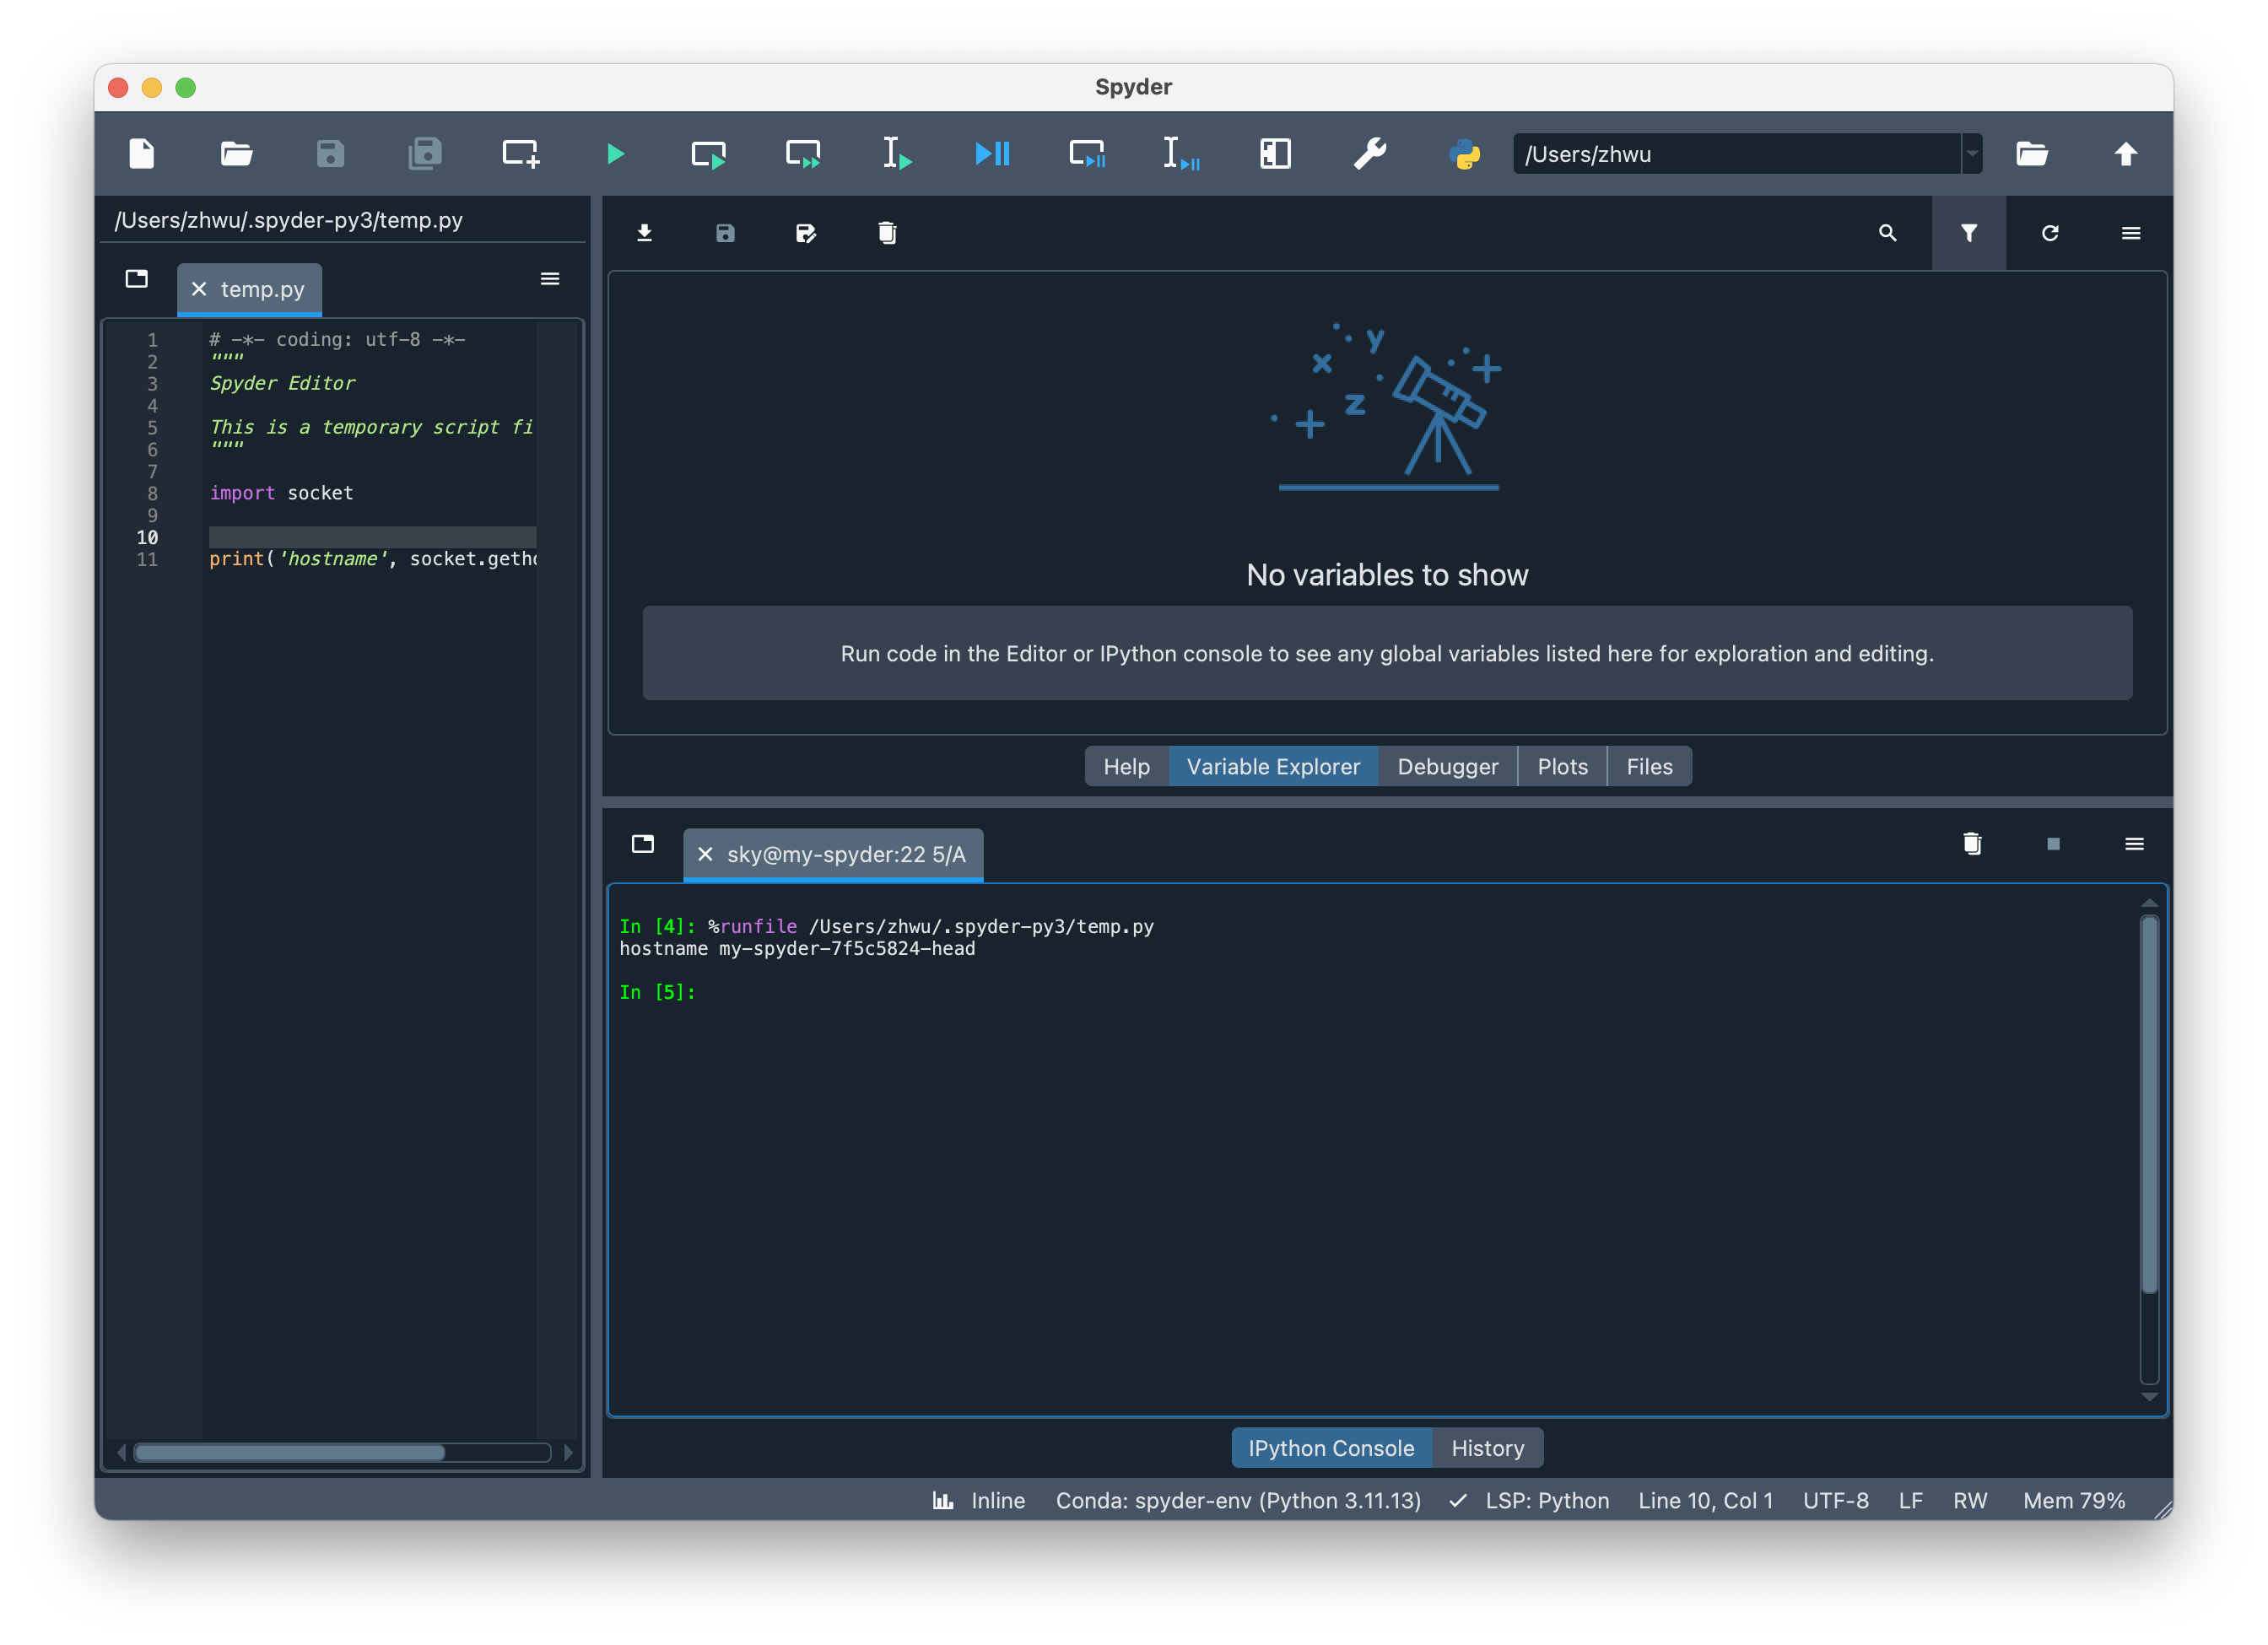Remove all variables with trash icon
Viewport: 2268px width, 1645px height.
[x=887, y=233]
